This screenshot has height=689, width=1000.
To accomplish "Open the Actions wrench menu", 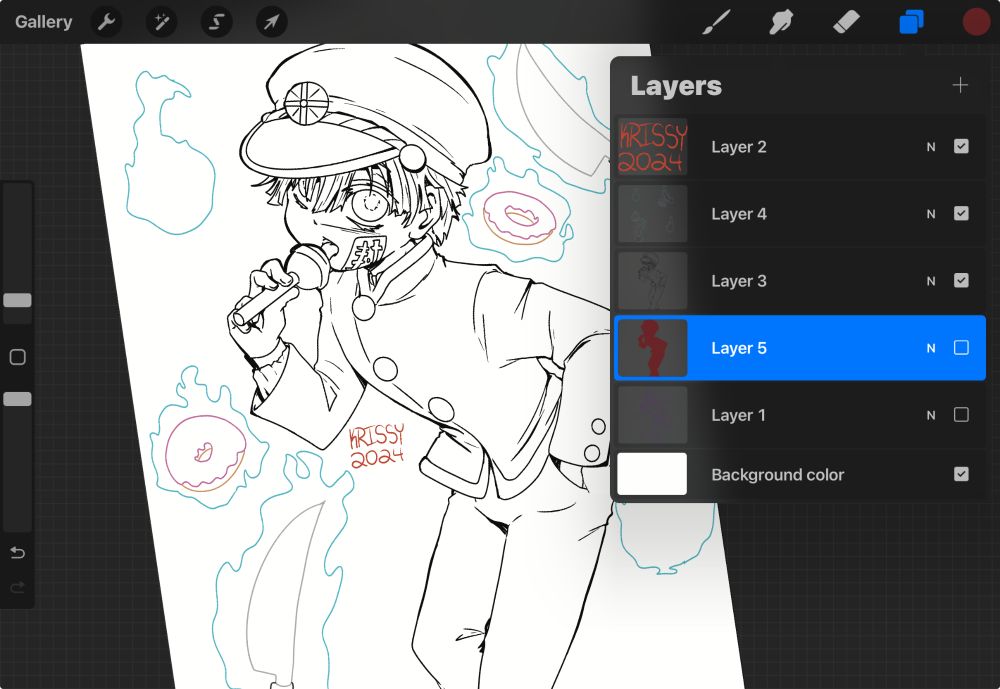I will [x=107, y=22].
